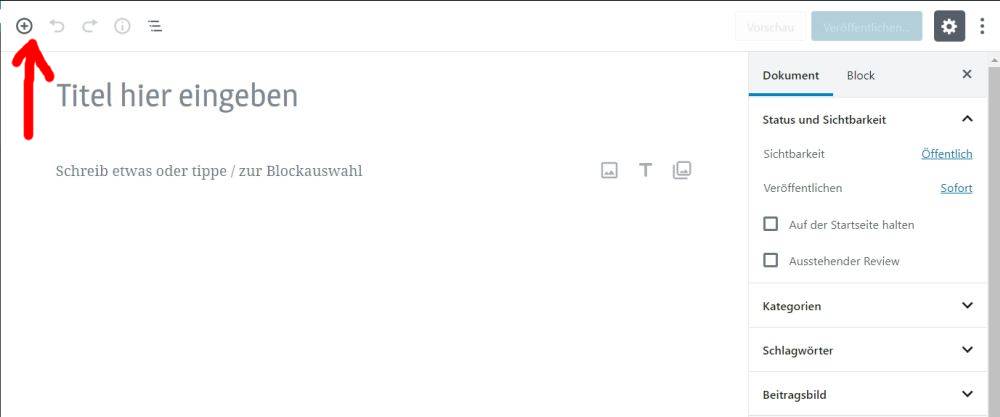Click the undo arrow icon
This screenshot has height=417, width=1000.
tap(57, 26)
